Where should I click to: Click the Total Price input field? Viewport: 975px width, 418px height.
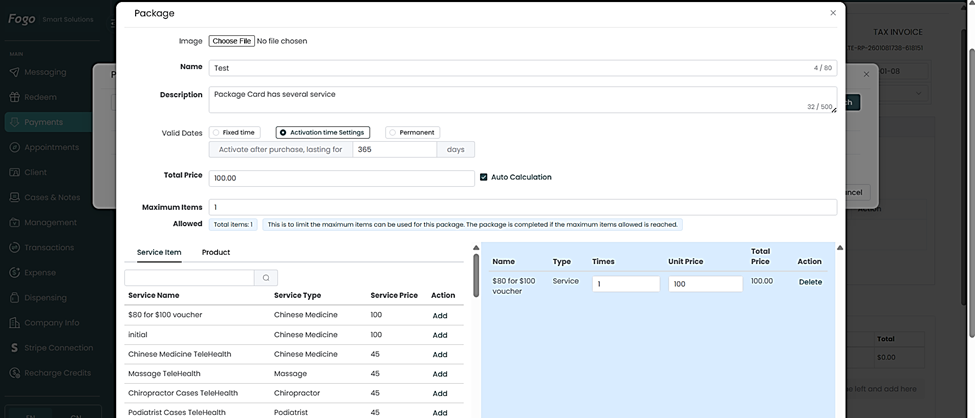click(342, 178)
